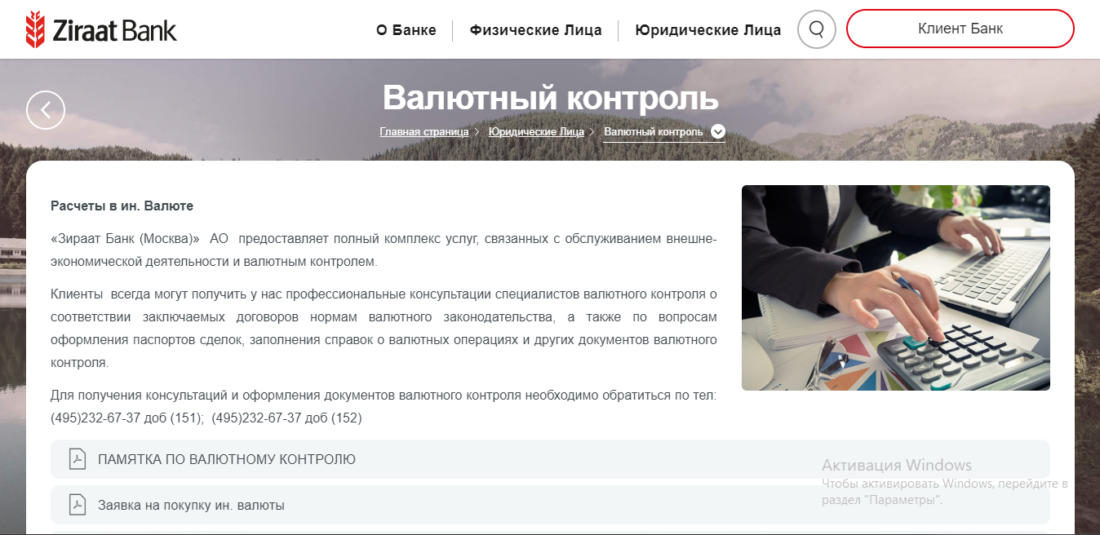The height and width of the screenshot is (535, 1100).
Task: Open the Заявка на покупку ин. валюты document
Action: (191, 505)
